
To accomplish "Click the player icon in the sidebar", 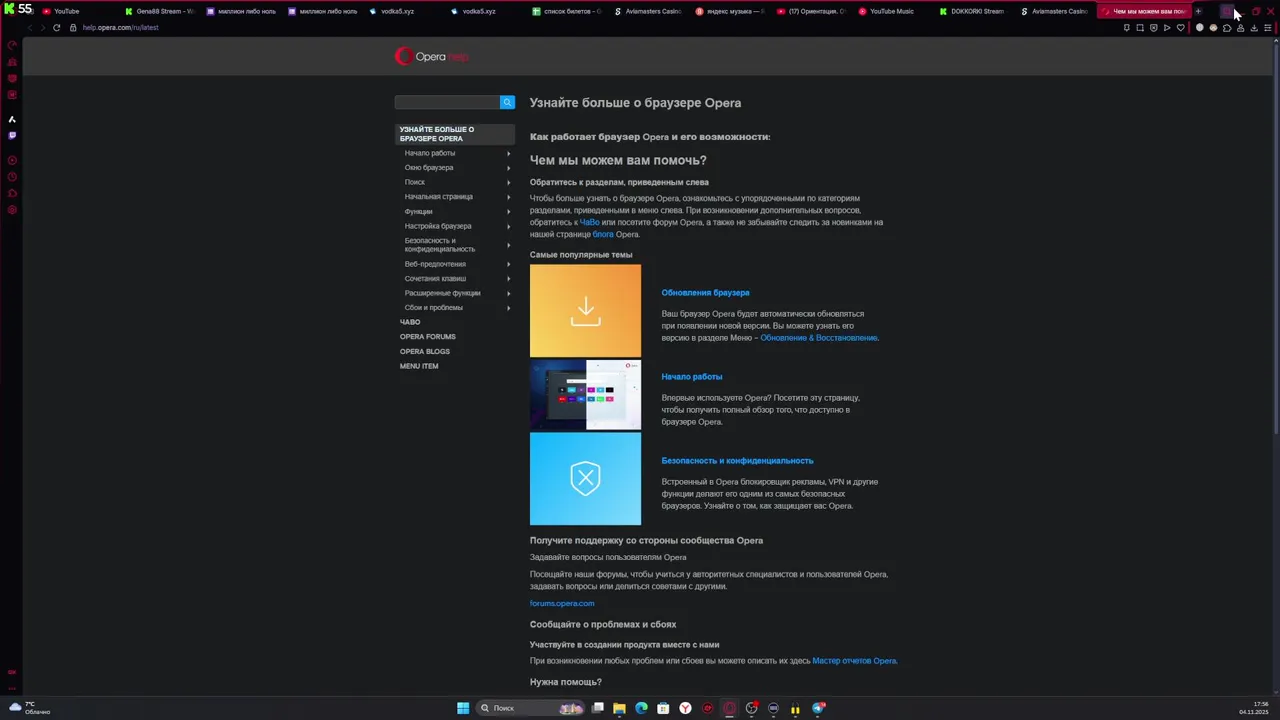I will [x=12, y=160].
